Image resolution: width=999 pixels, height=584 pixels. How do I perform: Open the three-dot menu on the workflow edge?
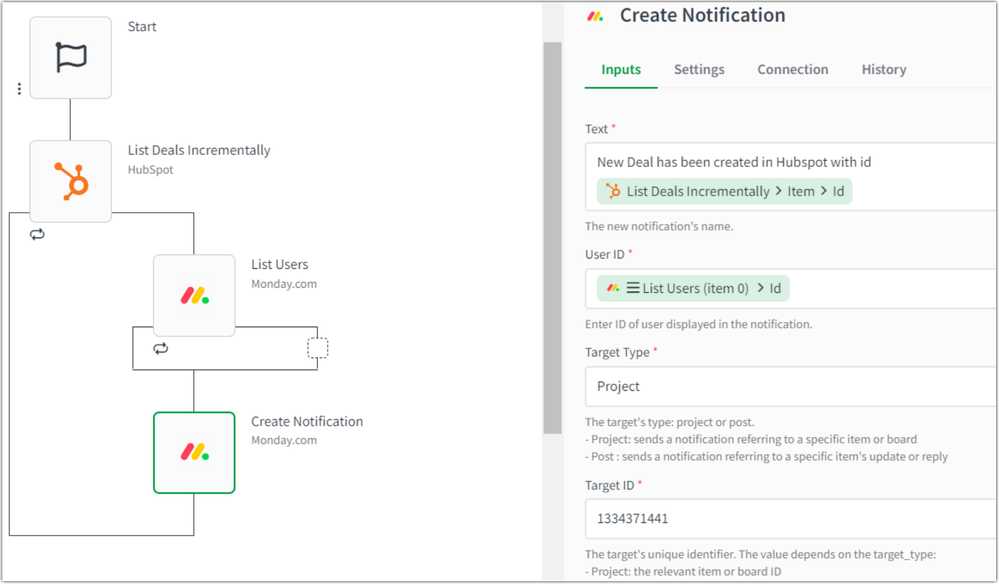(19, 88)
